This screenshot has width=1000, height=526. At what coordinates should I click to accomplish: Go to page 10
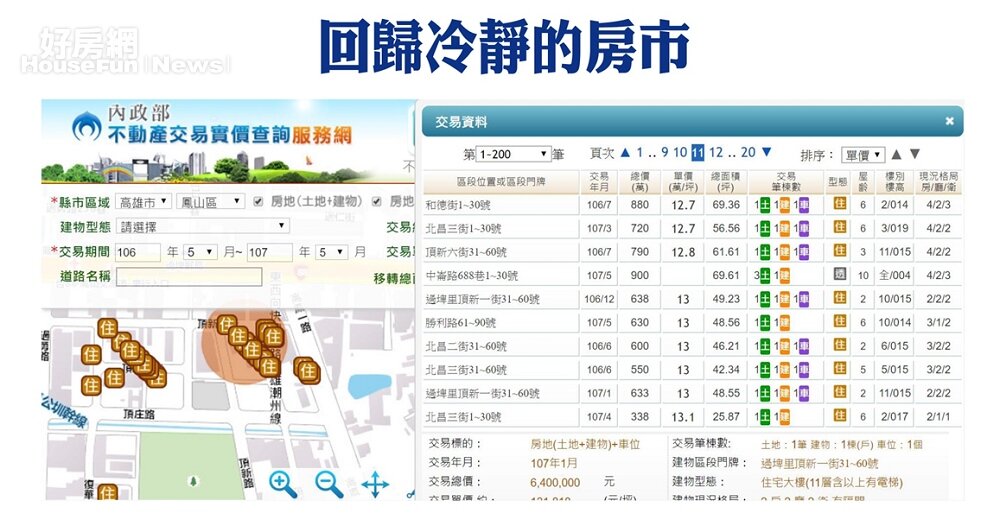point(680,152)
